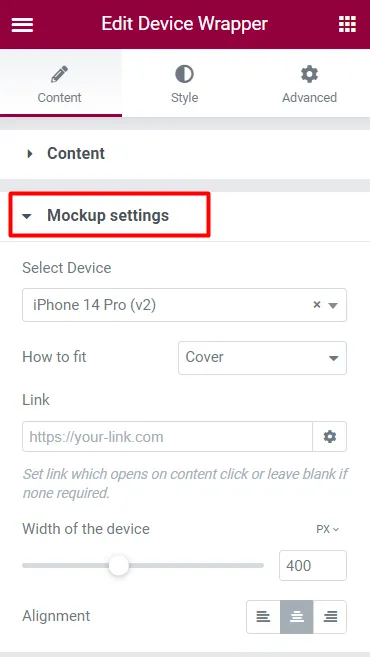This screenshot has height=657, width=370.
Task: Clear selected device with the x icon
Action: pos(317,305)
